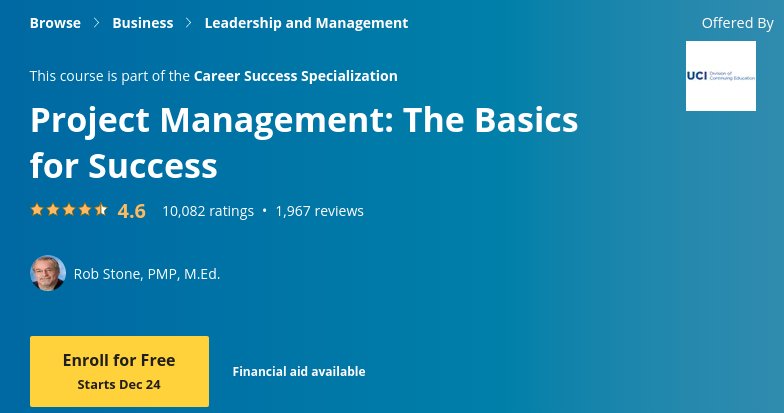784x413 pixels.
Task: Open instructor Rob Stone, PMP, M.Ed. name
Action: (x=147, y=274)
